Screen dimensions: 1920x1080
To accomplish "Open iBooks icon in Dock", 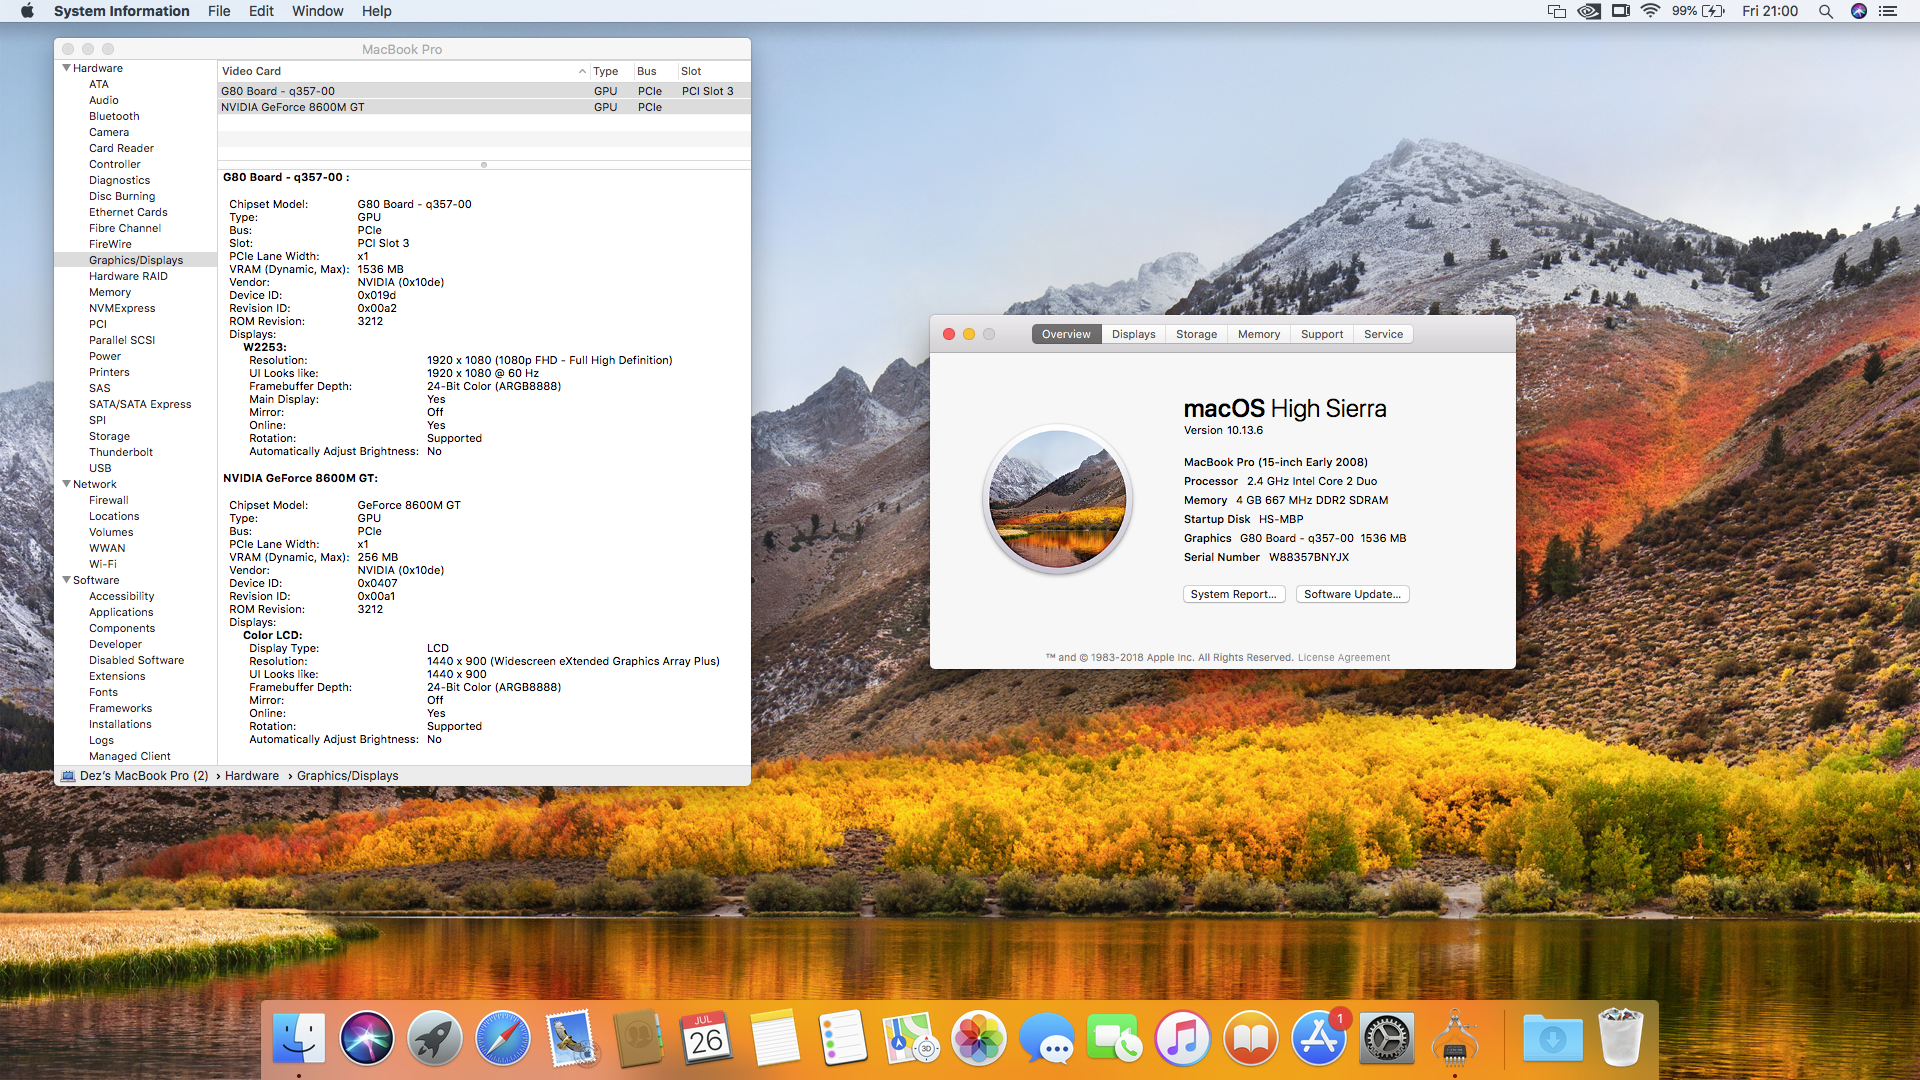I will pyautogui.click(x=1251, y=1039).
